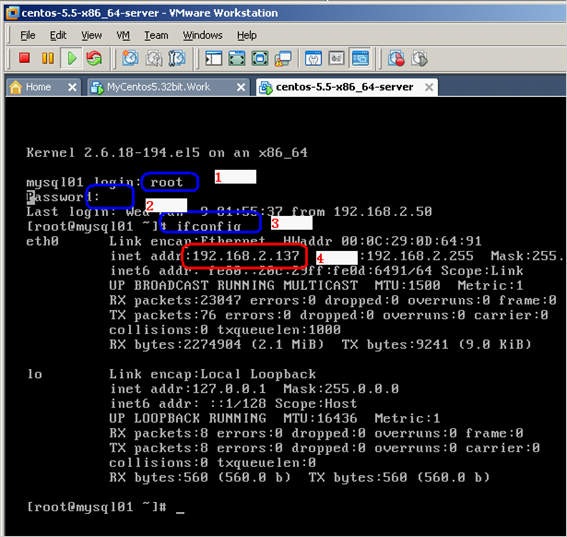The width and height of the screenshot is (567, 537).
Task: Click the TX packets:76 text
Action: pyautogui.click(x=163, y=315)
